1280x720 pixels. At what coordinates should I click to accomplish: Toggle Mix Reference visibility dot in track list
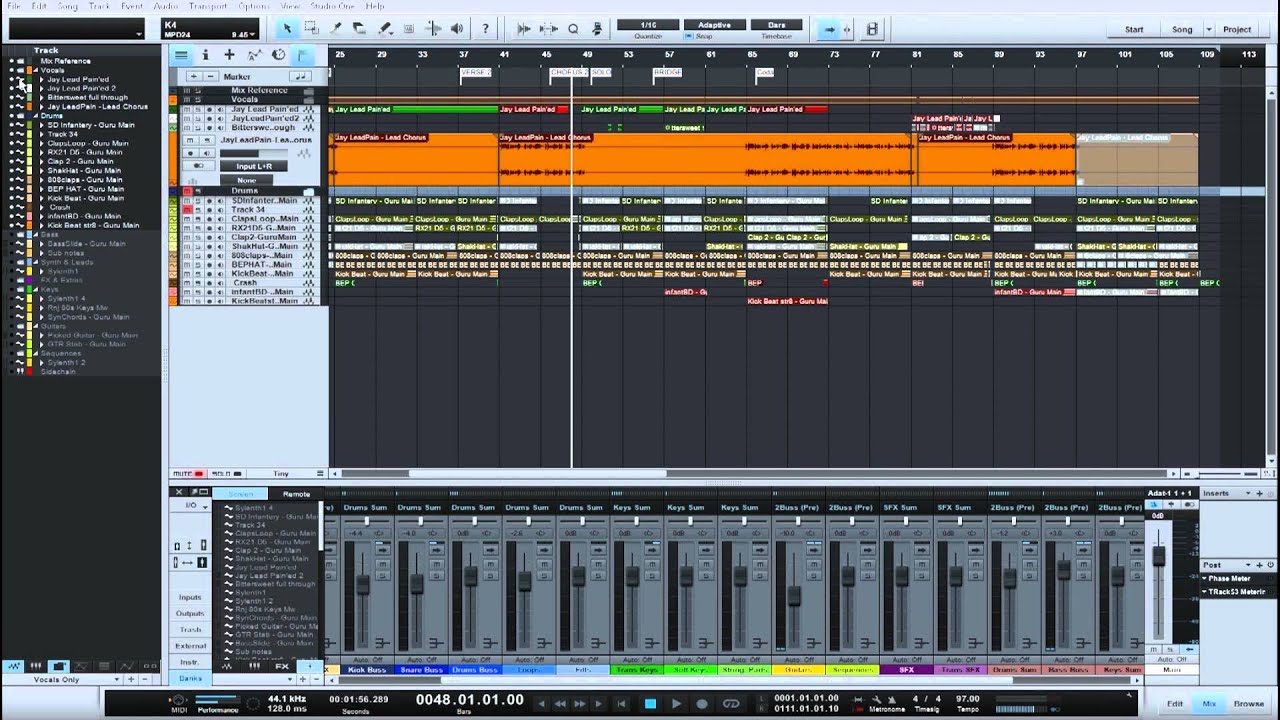pos(12,61)
